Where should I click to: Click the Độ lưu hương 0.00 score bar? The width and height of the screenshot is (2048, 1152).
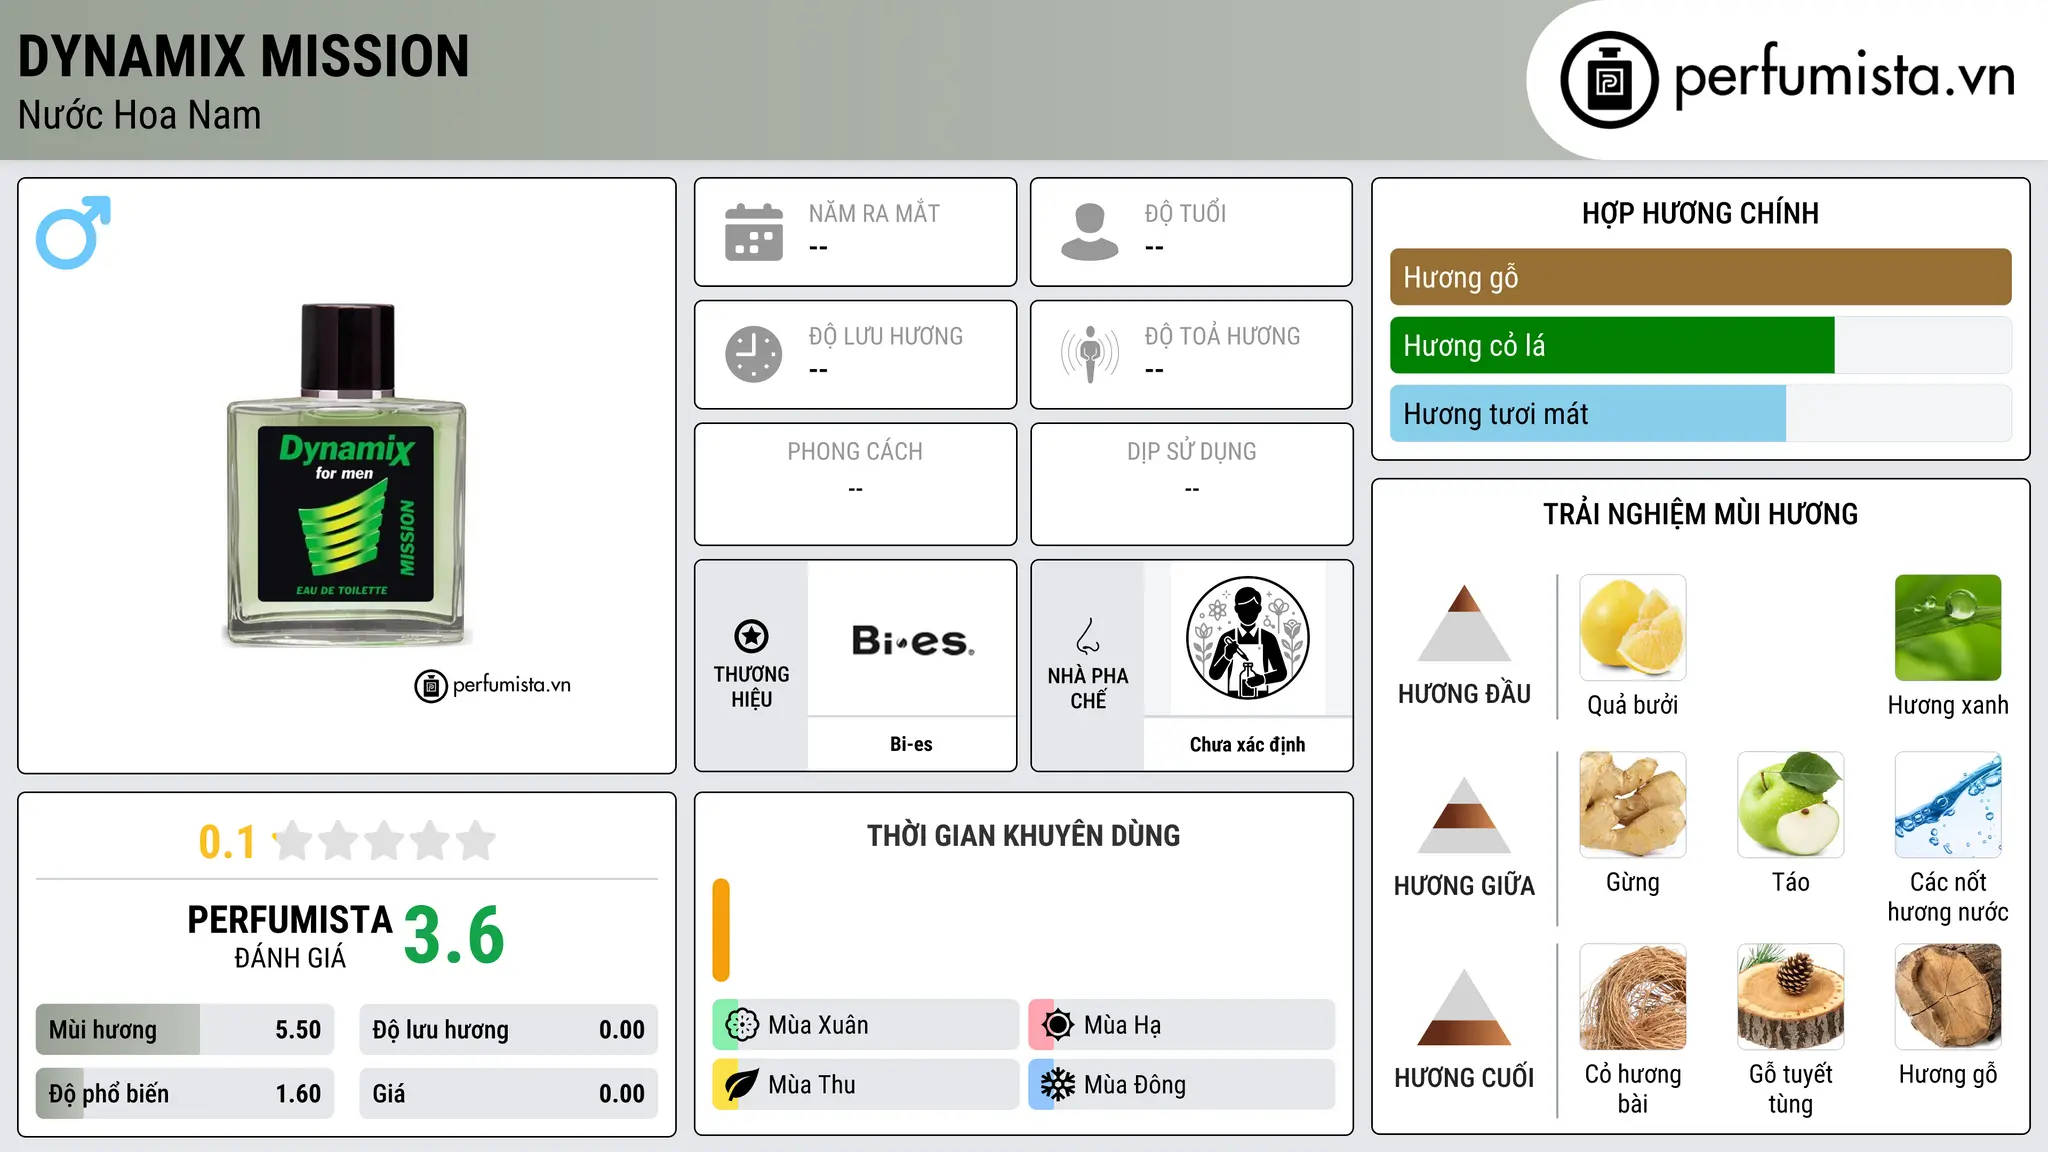pyautogui.click(x=508, y=1030)
